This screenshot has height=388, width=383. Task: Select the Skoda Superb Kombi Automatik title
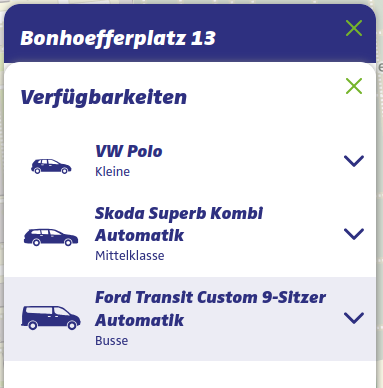coord(179,224)
